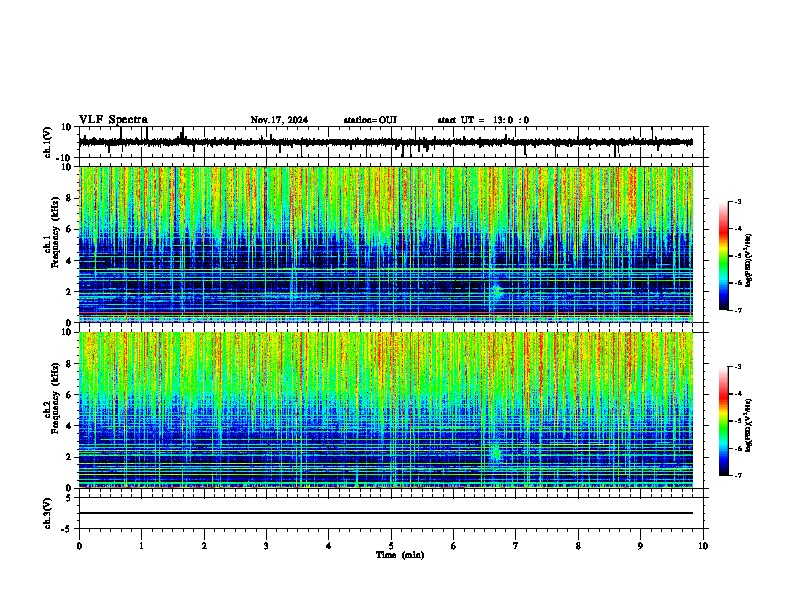Click the flat ch.3 voltage line

click(x=385, y=513)
